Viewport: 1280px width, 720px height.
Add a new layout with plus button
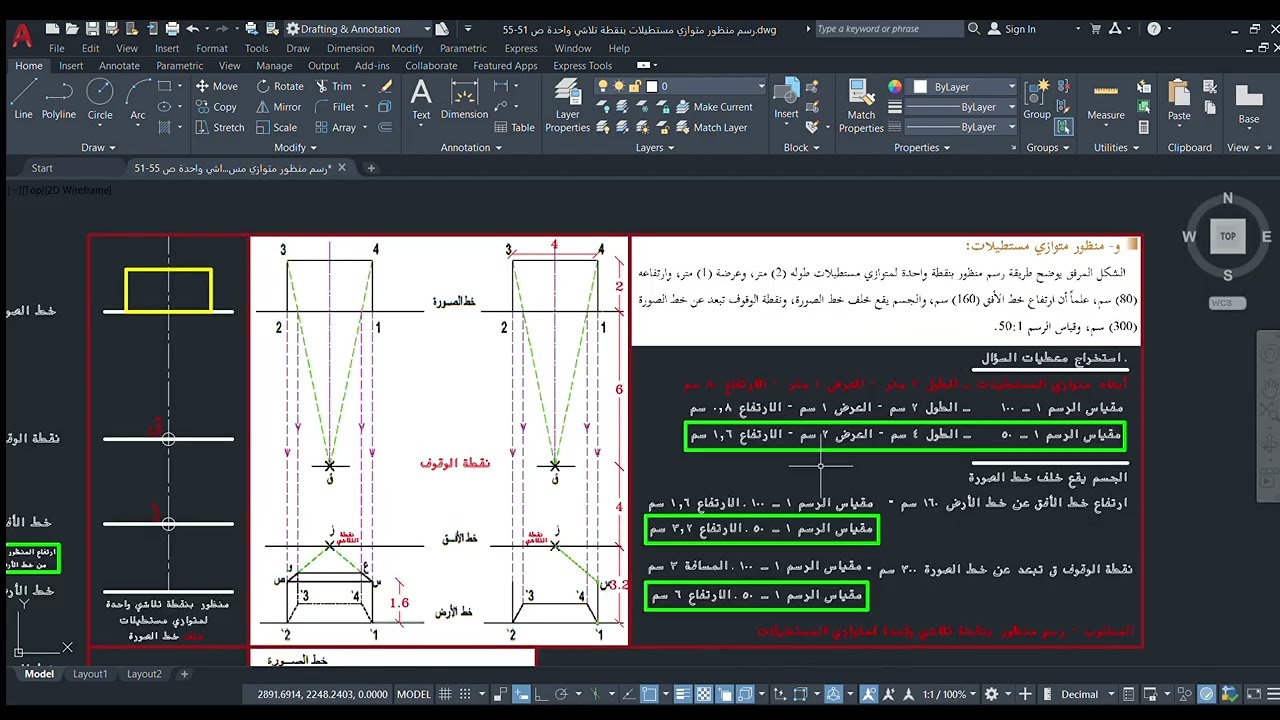[184, 674]
